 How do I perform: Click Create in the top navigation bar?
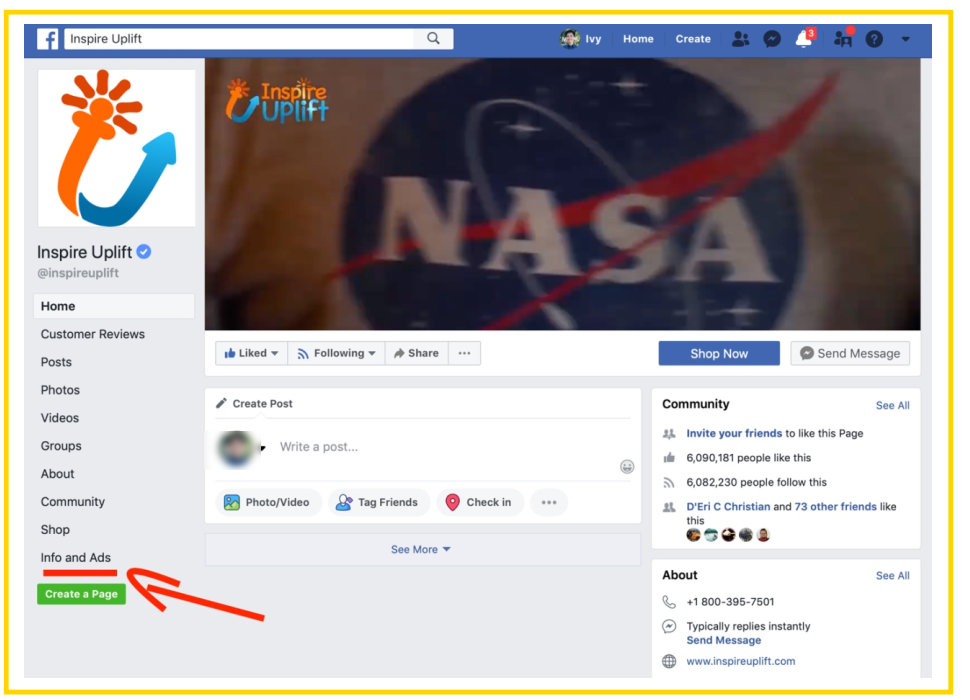click(x=693, y=39)
